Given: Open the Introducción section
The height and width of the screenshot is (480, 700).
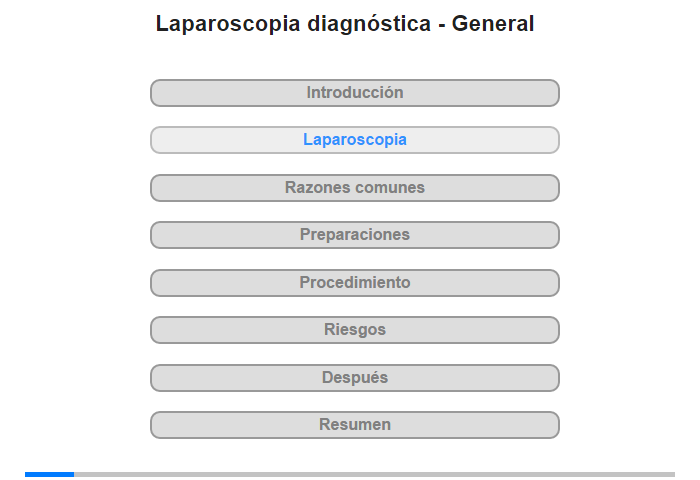Looking at the screenshot, I should (x=354, y=93).
